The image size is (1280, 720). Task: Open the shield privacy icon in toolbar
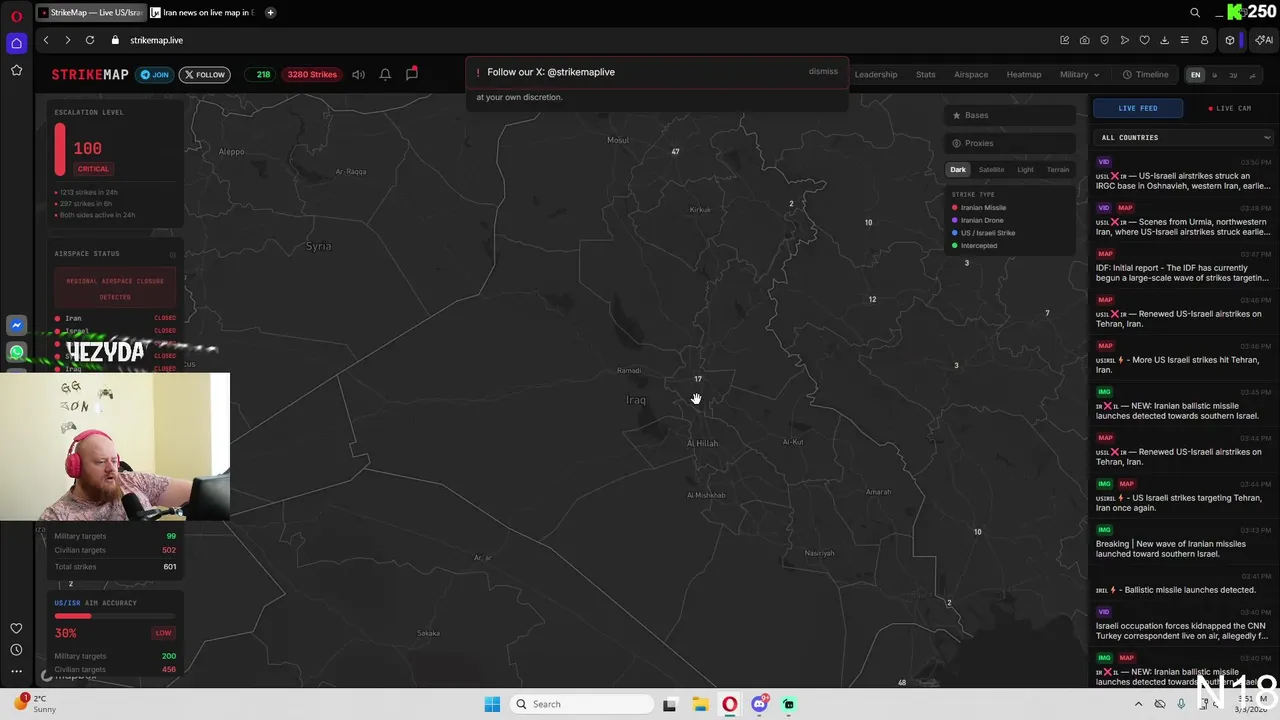coord(1105,40)
